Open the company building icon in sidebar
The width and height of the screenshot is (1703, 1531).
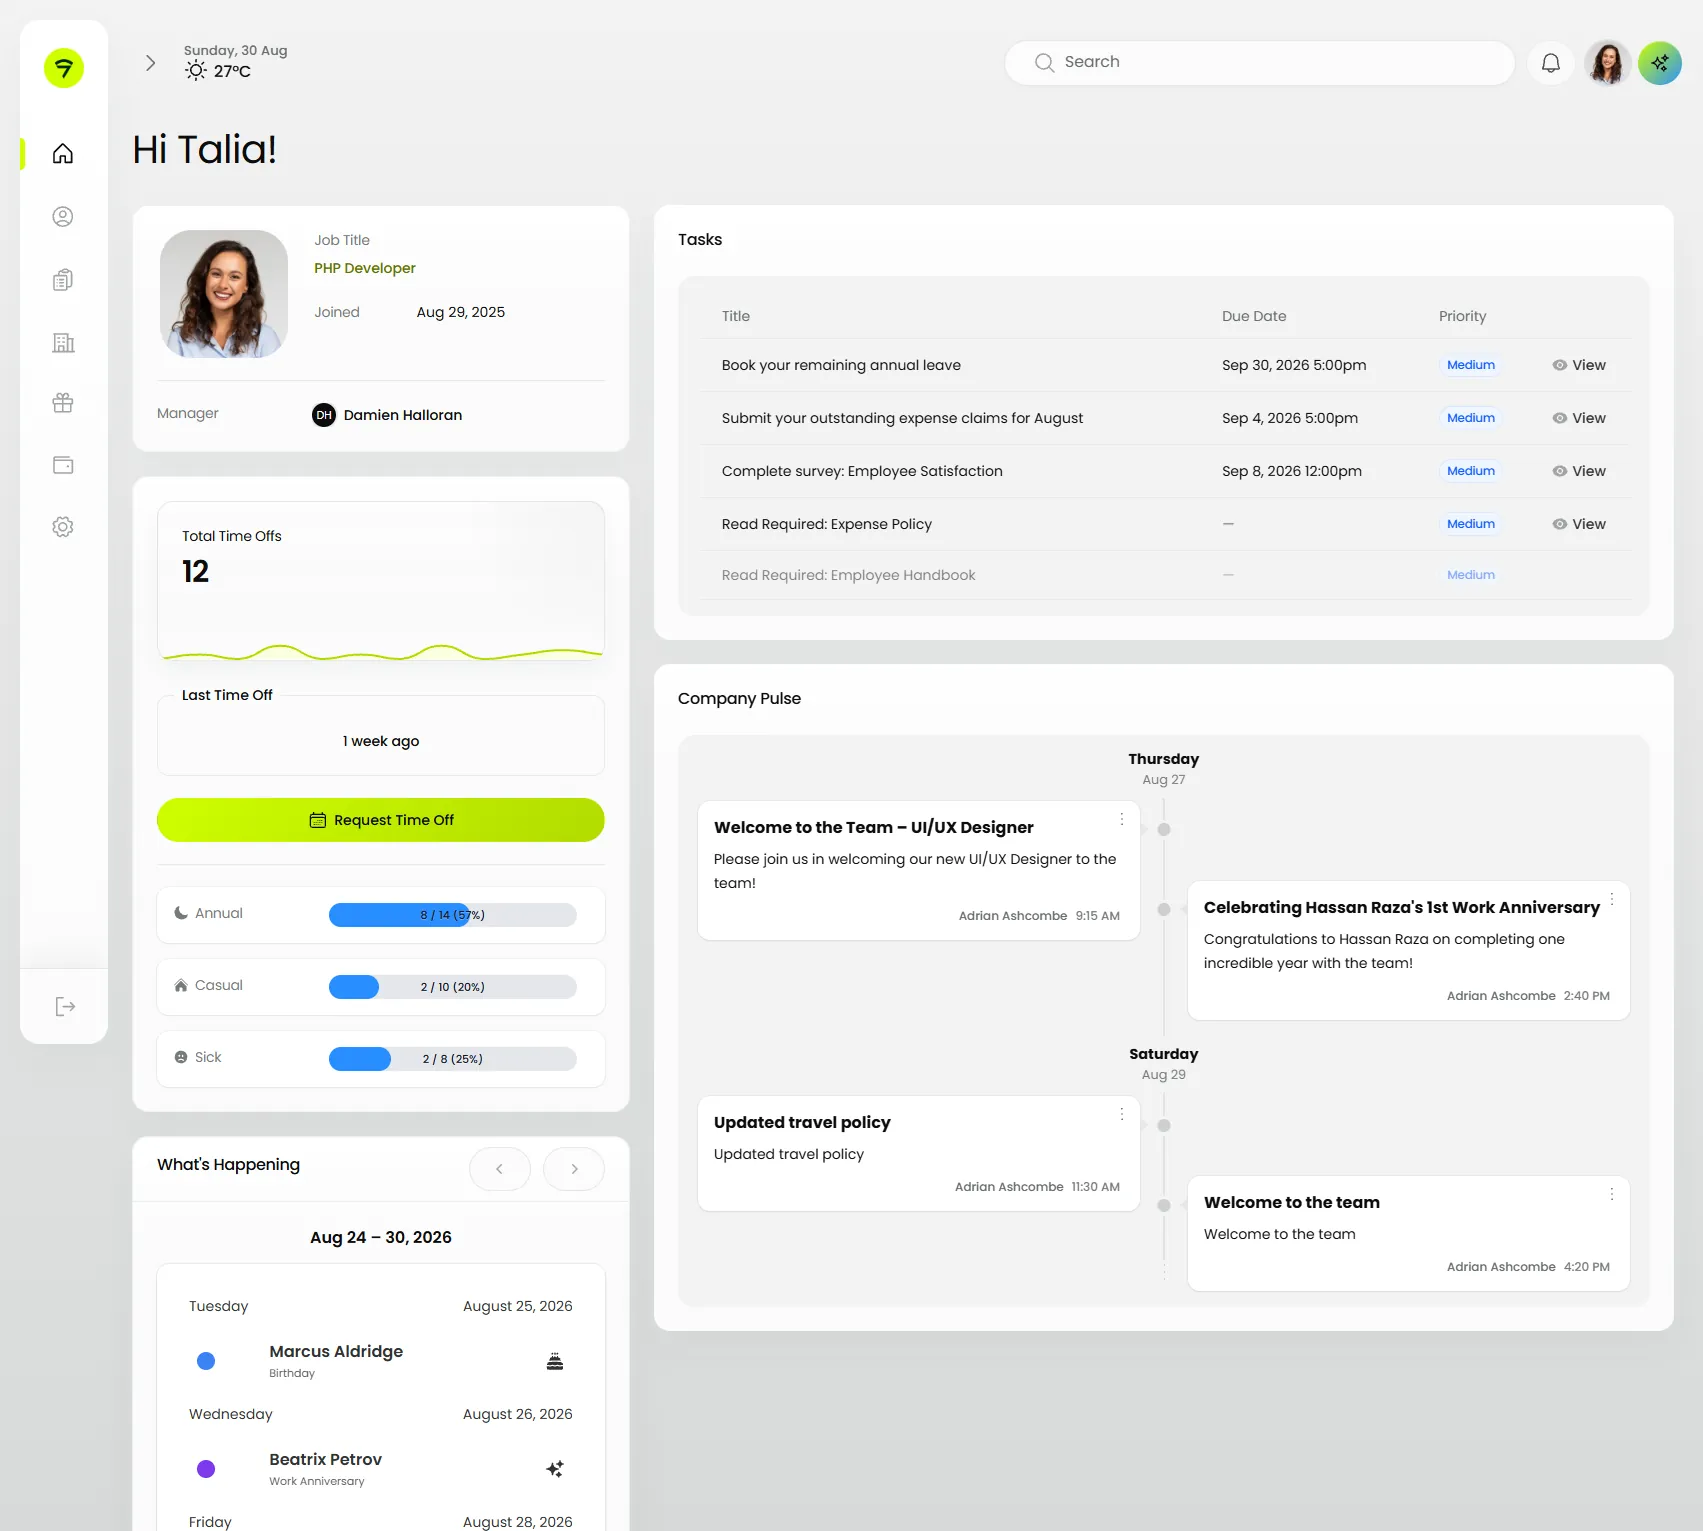pos(63,343)
